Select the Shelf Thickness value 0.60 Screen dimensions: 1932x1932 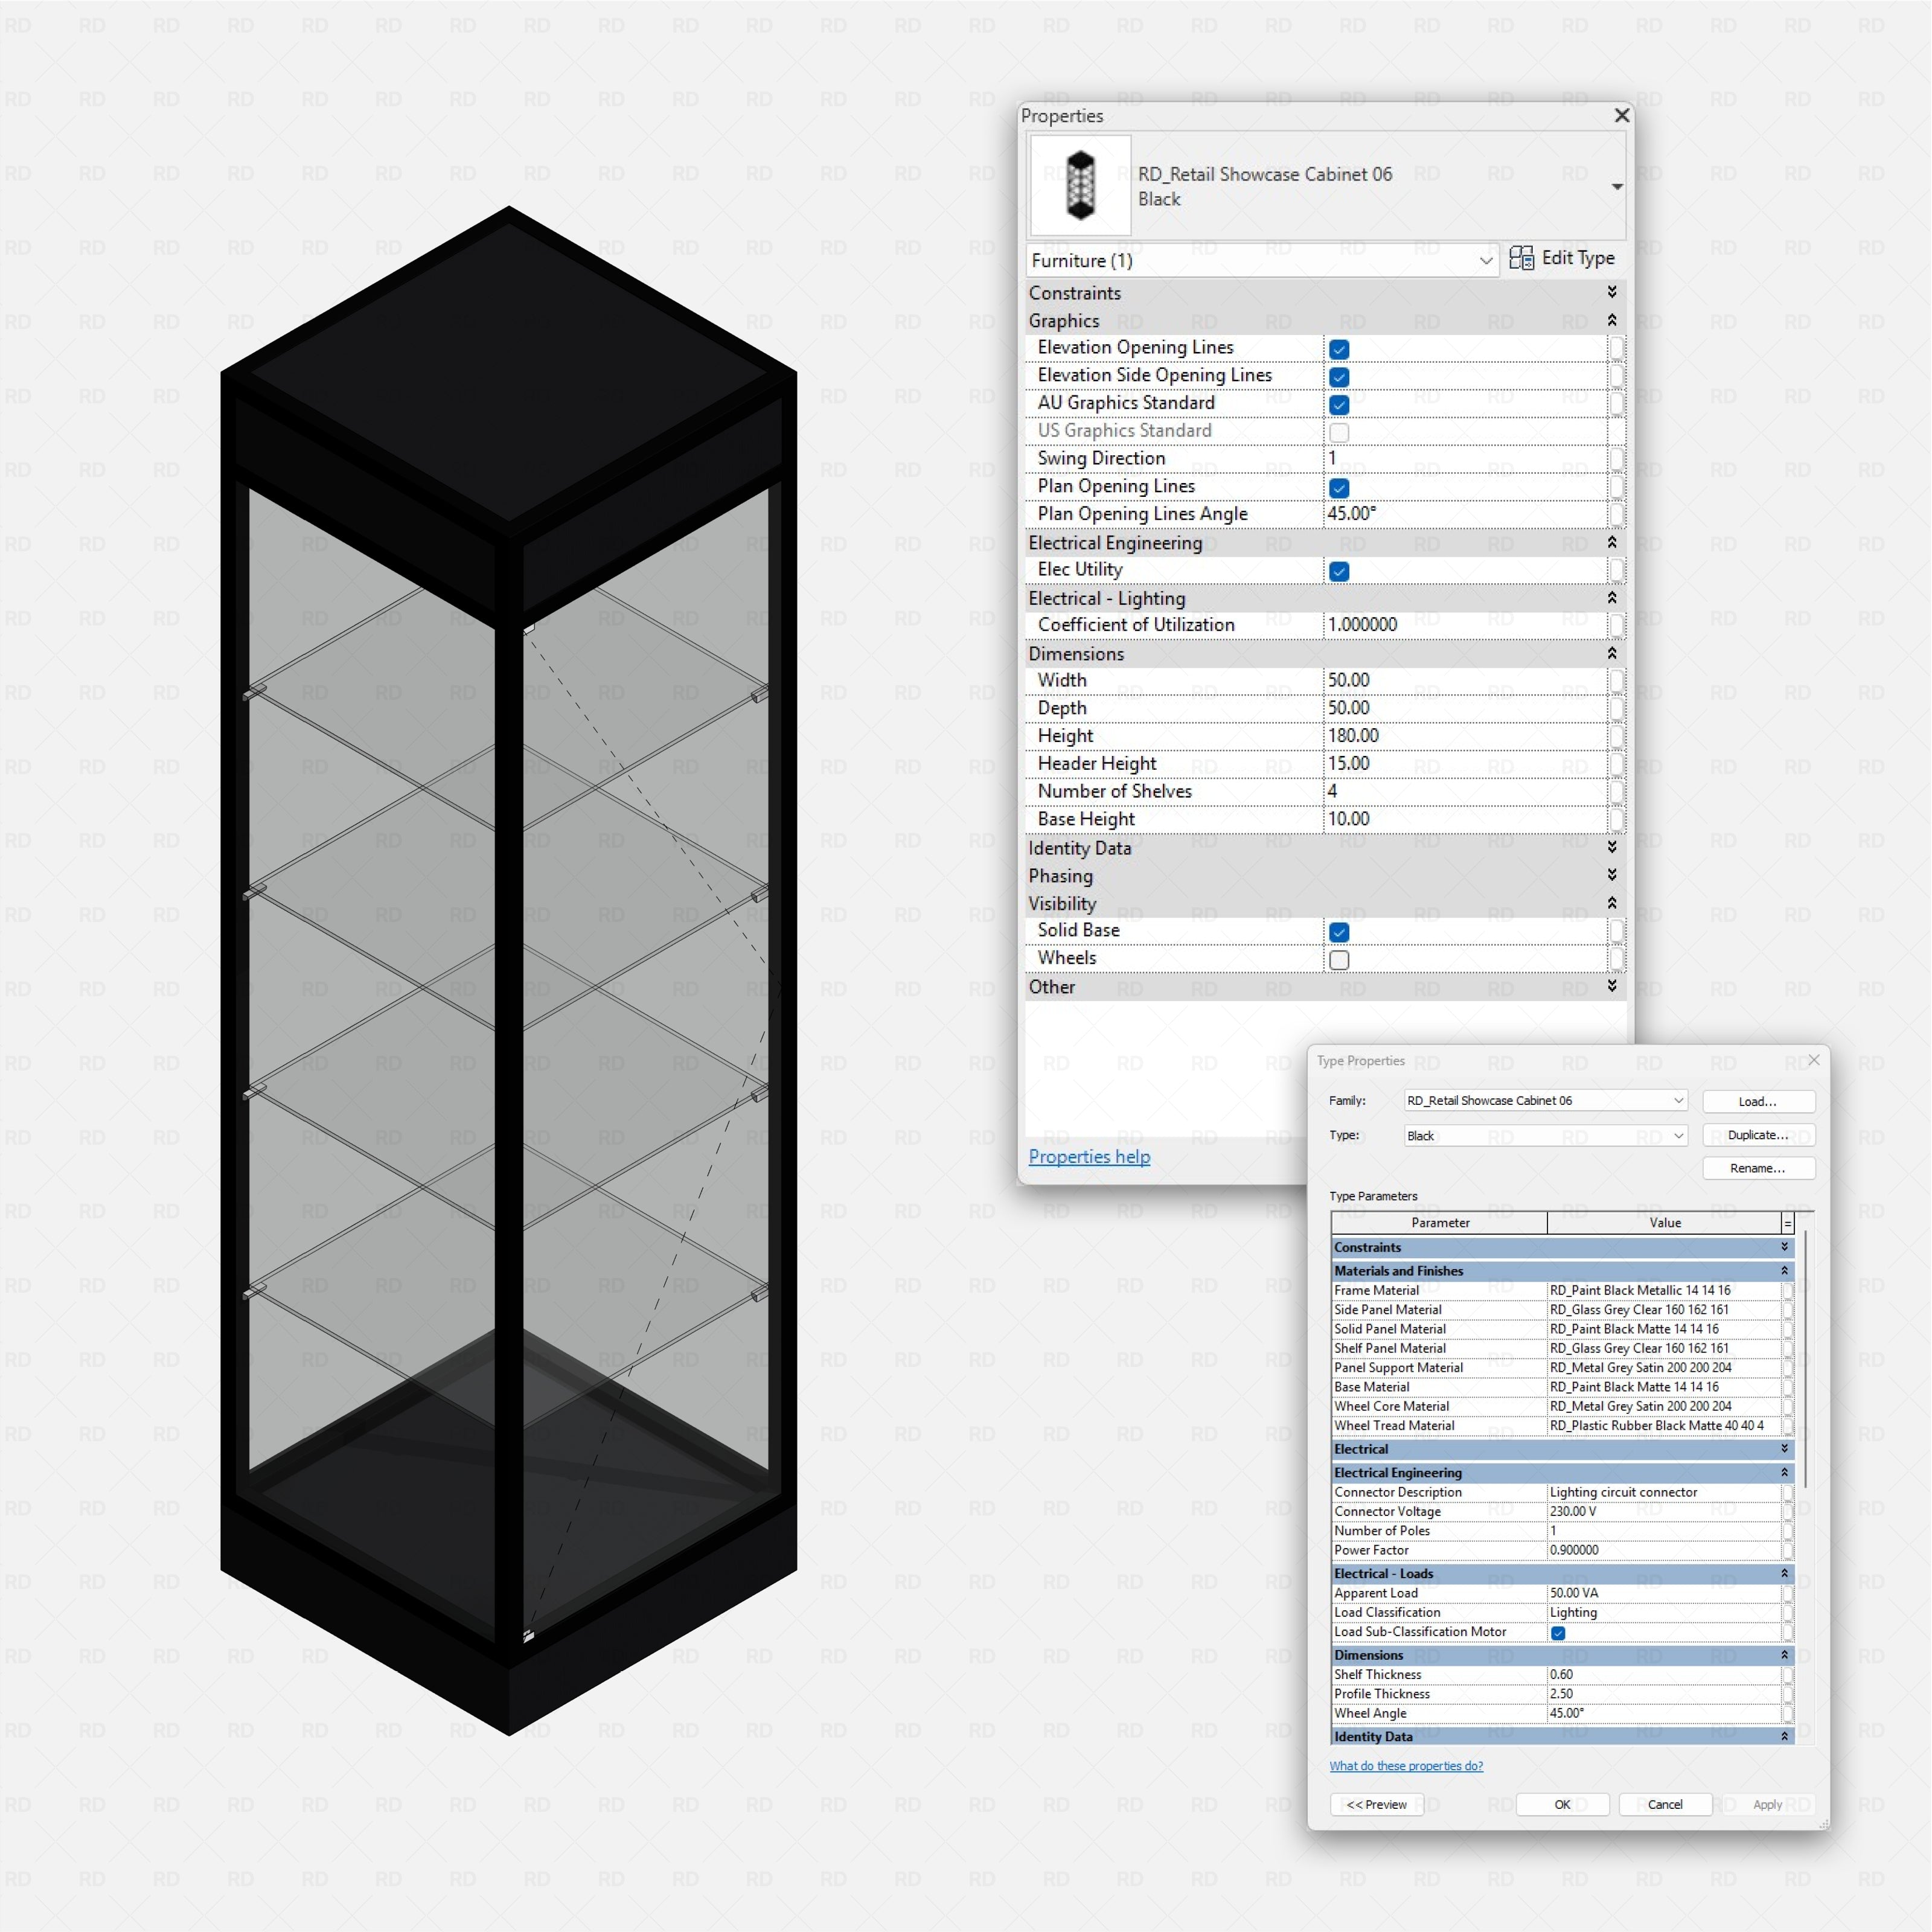point(1664,1674)
